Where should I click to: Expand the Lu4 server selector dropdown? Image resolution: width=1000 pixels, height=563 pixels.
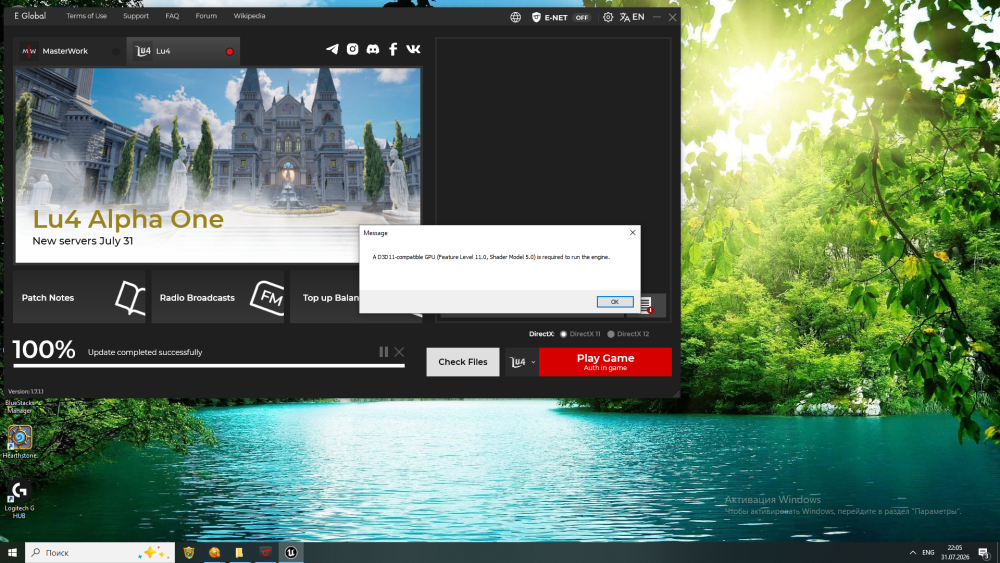[522, 362]
